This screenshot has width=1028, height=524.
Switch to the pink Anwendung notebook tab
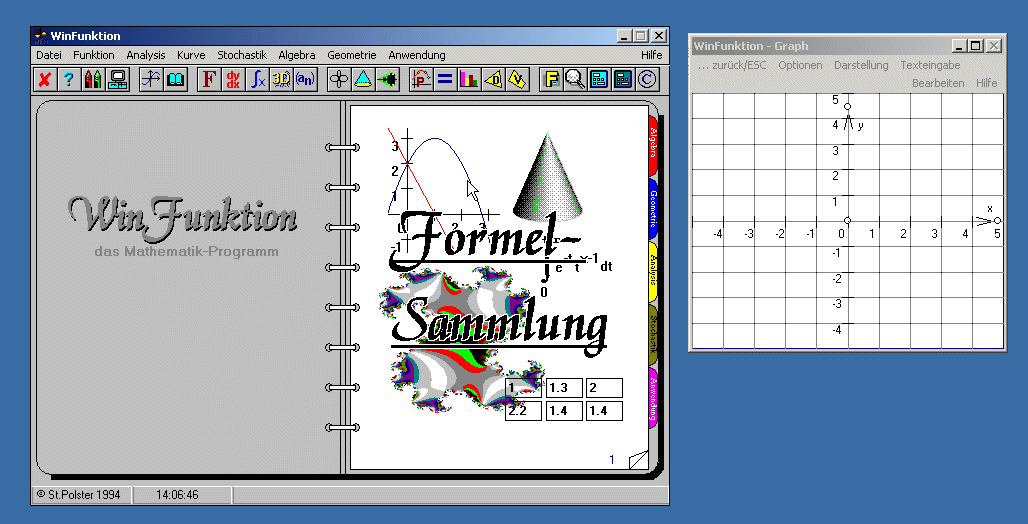pos(653,399)
